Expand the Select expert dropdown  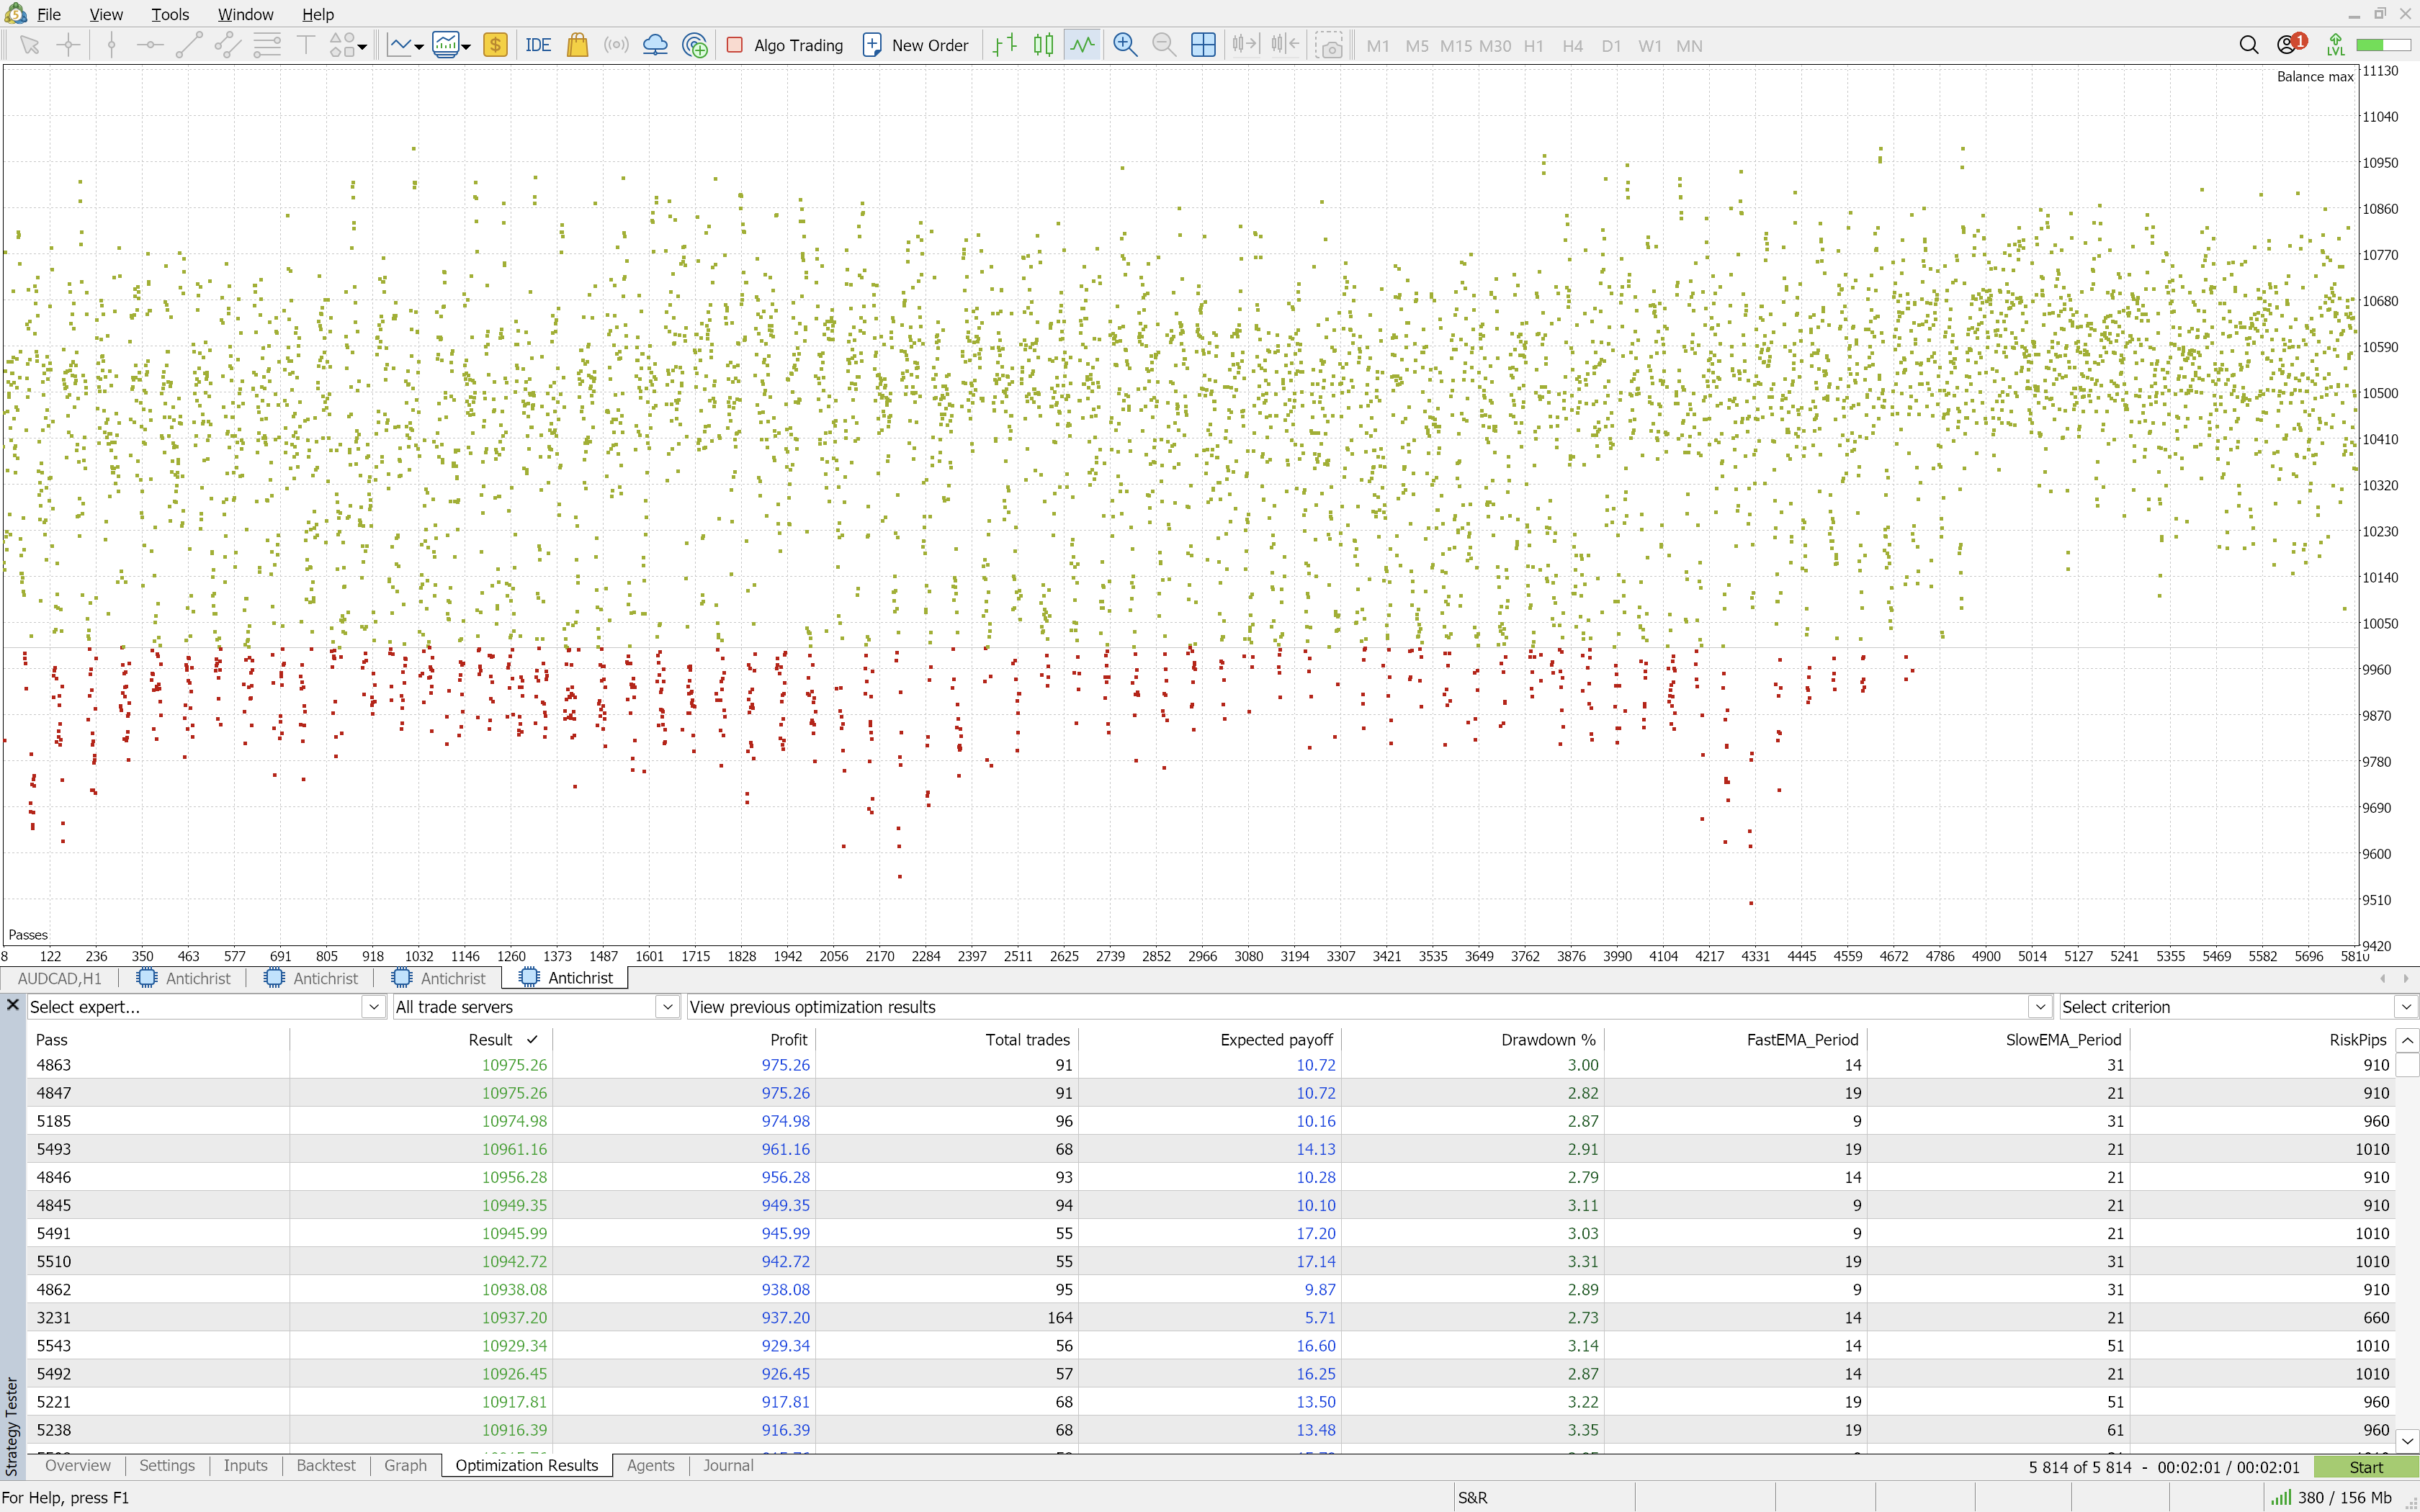click(x=373, y=1007)
